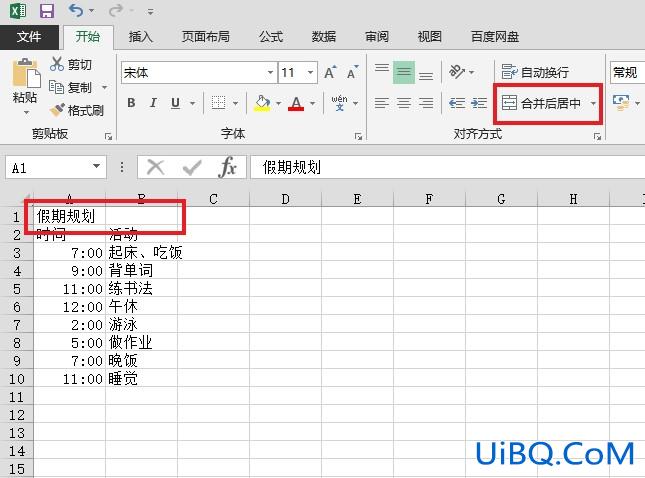Click the increase indent icon

pyautogui.click(x=479, y=103)
